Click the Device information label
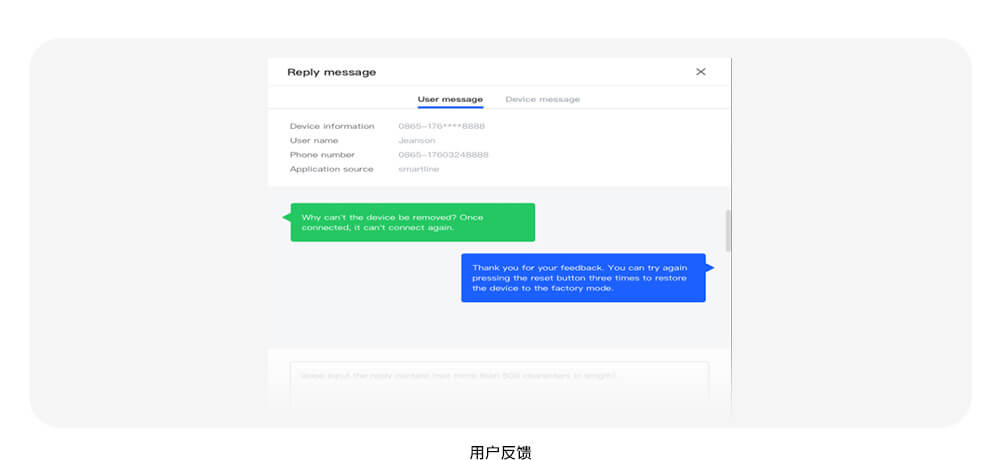This screenshot has height=460, width=1000. tap(332, 126)
